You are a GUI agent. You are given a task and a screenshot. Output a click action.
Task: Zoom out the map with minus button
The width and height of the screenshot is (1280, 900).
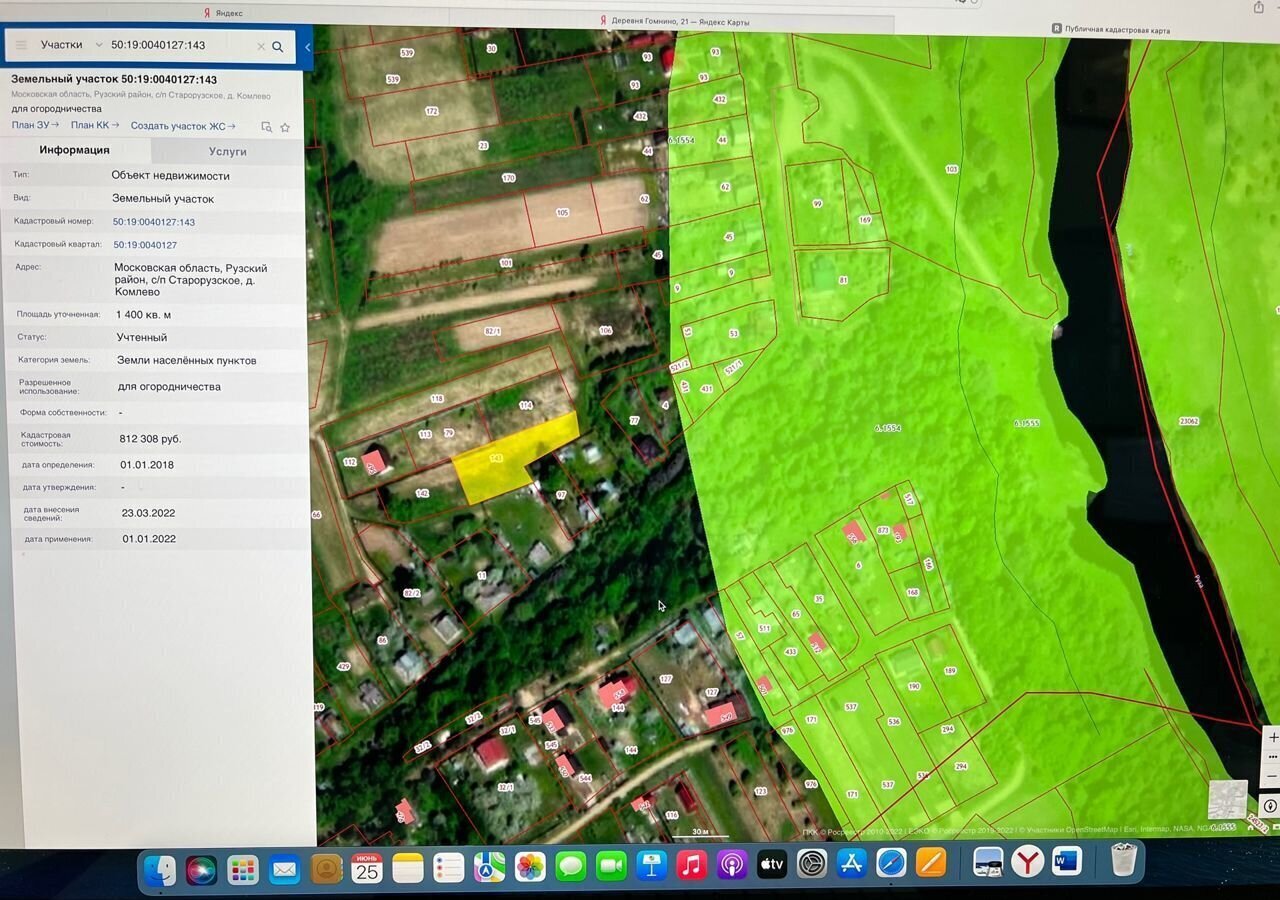coord(1272,775)
